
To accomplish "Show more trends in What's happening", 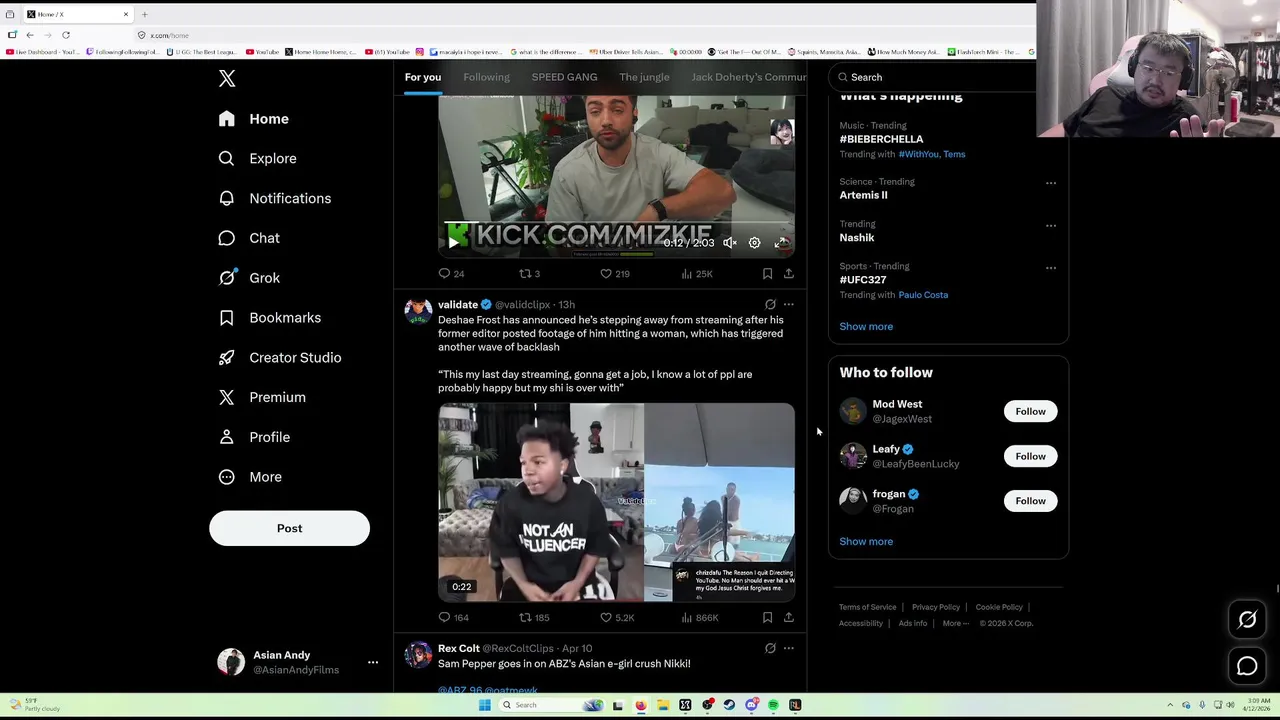I will 866,326.
